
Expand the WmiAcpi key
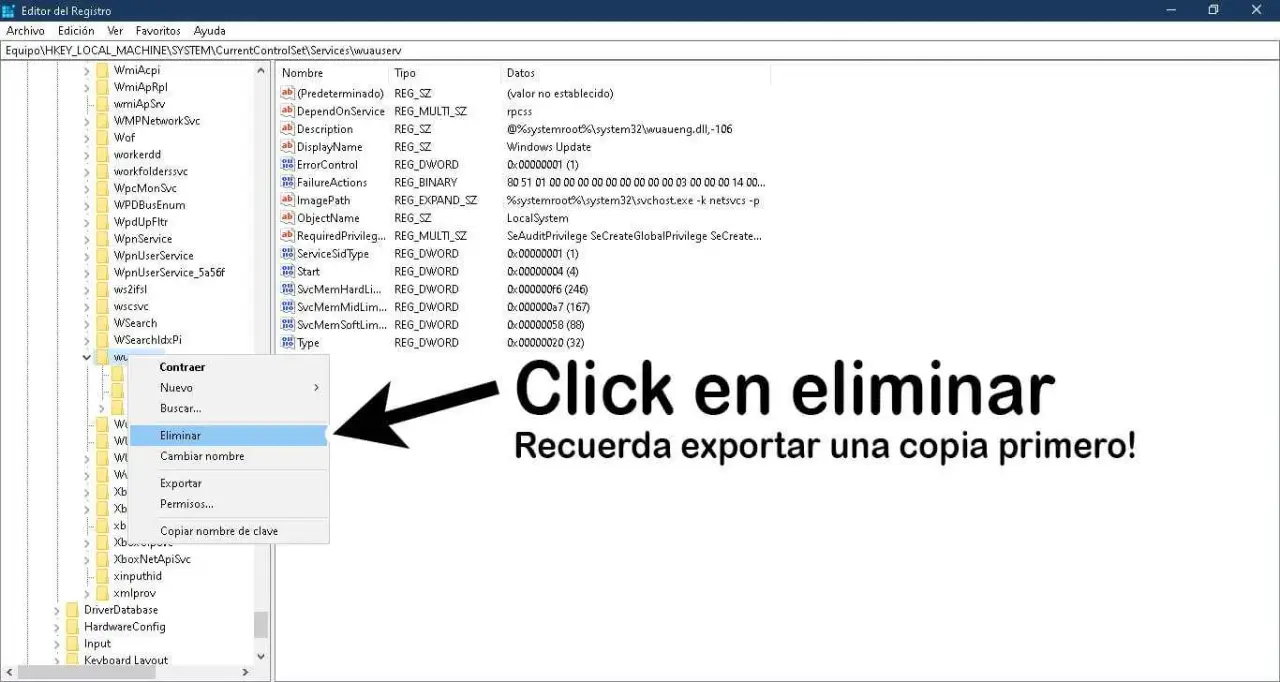coord(87,70)
